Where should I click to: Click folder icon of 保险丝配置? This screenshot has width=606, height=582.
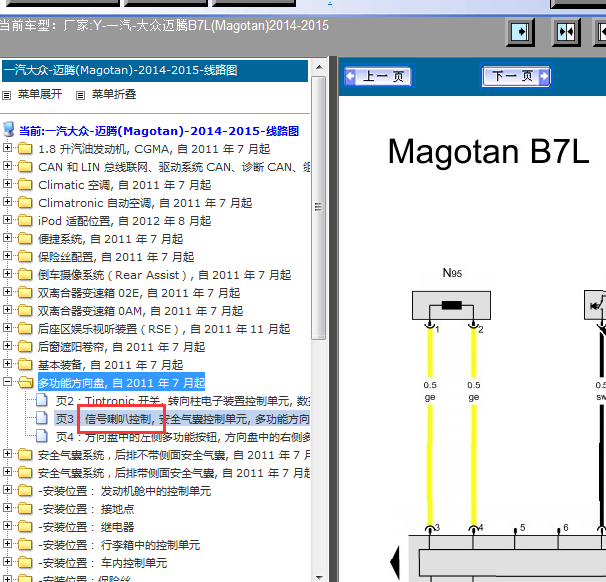(25, 257)
